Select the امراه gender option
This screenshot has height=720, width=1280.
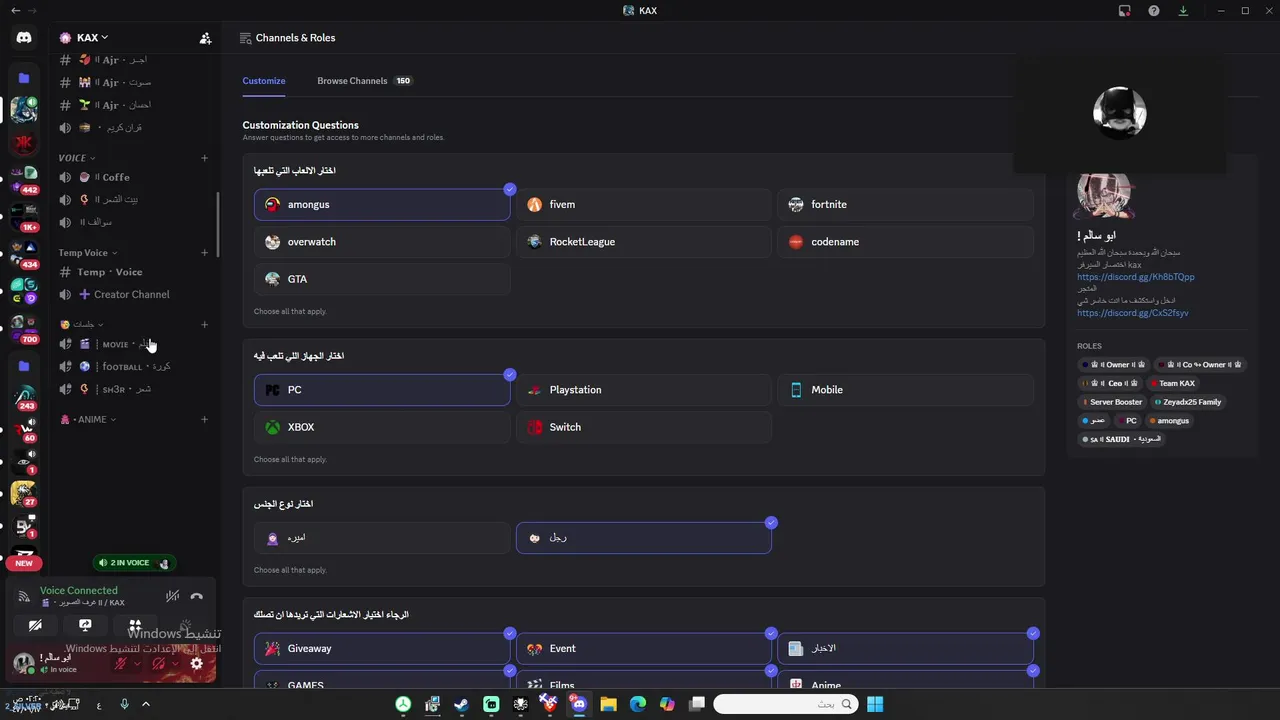(382, 538)
